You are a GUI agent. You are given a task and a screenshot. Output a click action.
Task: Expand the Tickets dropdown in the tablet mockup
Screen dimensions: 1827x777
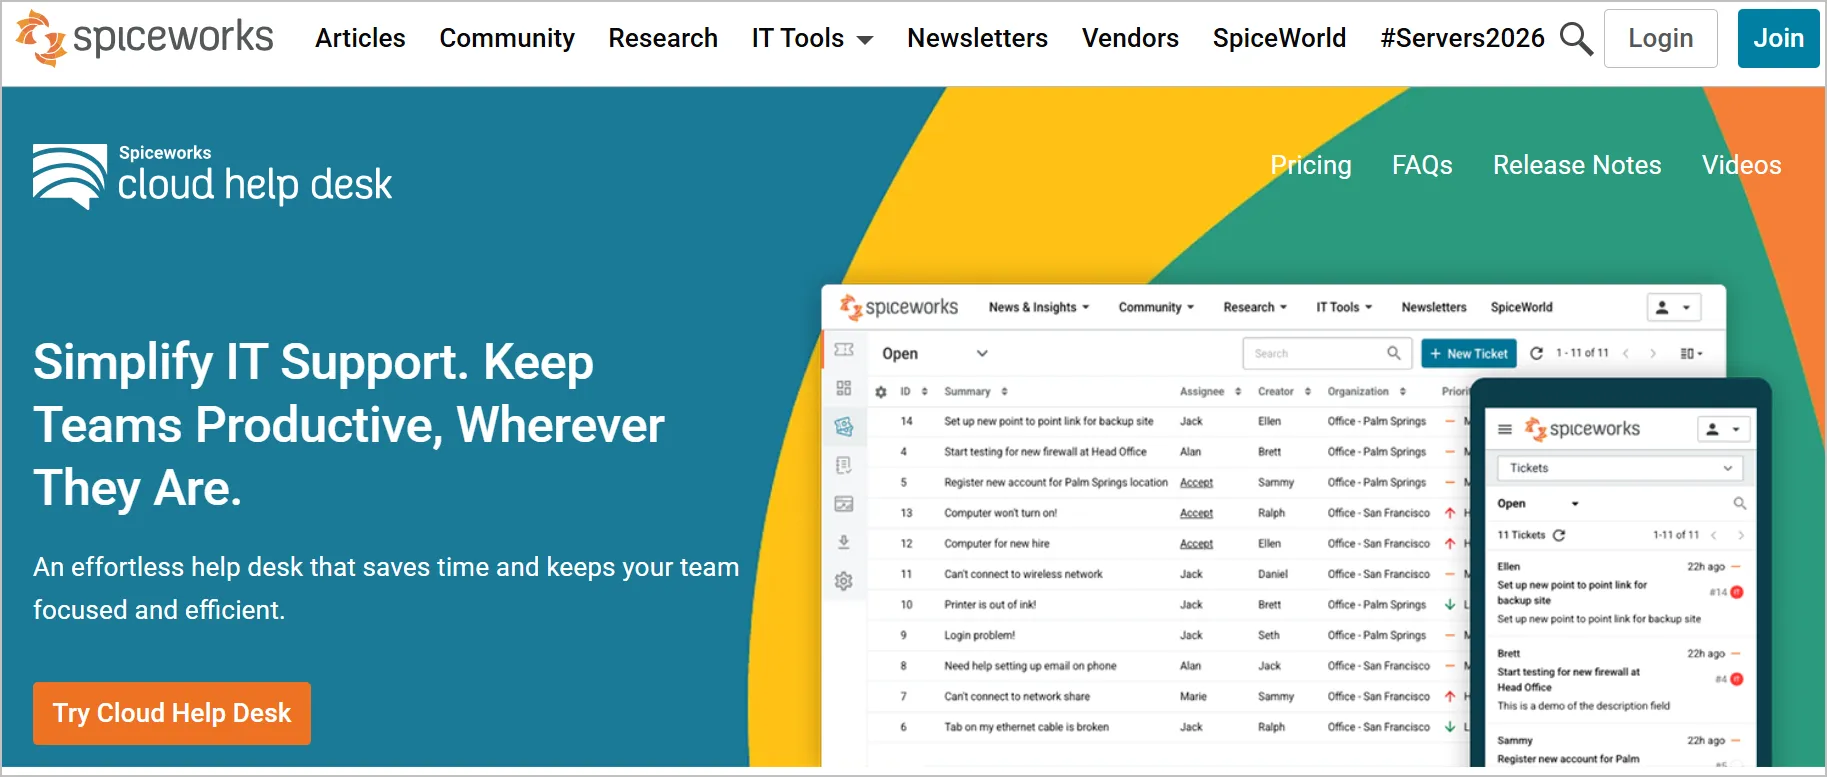[1620, 468]
